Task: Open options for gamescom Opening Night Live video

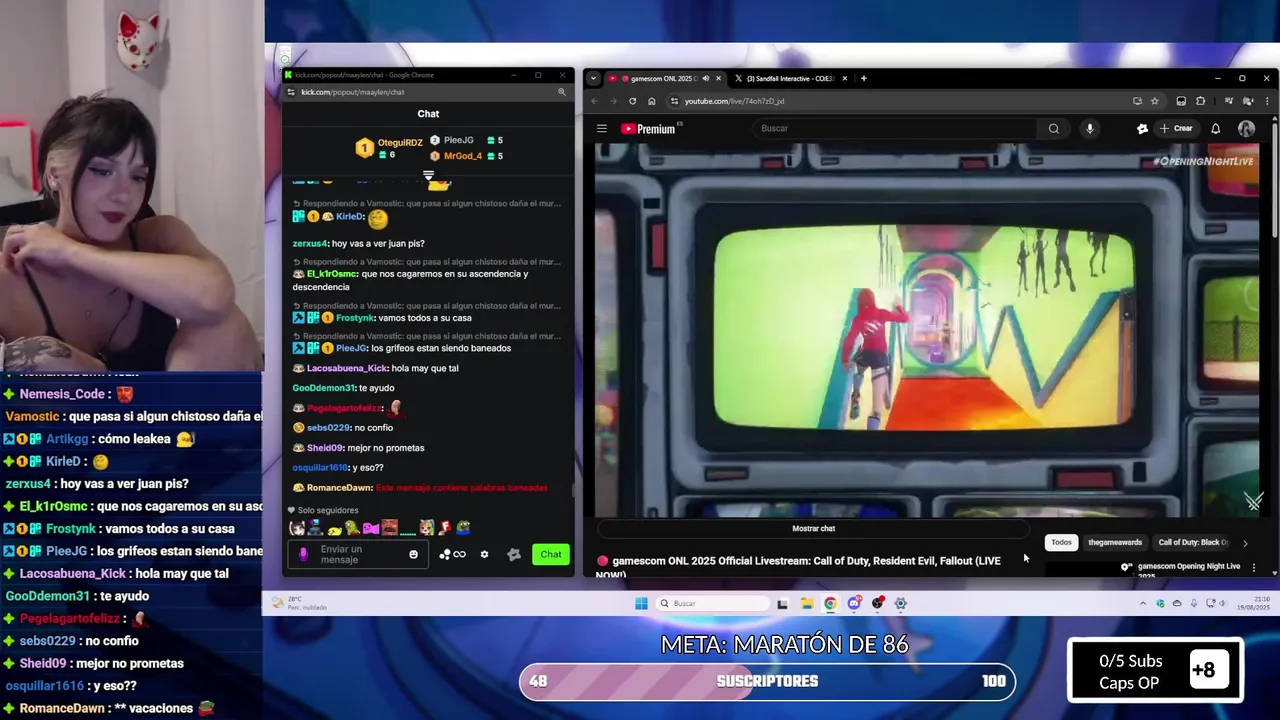Action: click(1254, 567)
